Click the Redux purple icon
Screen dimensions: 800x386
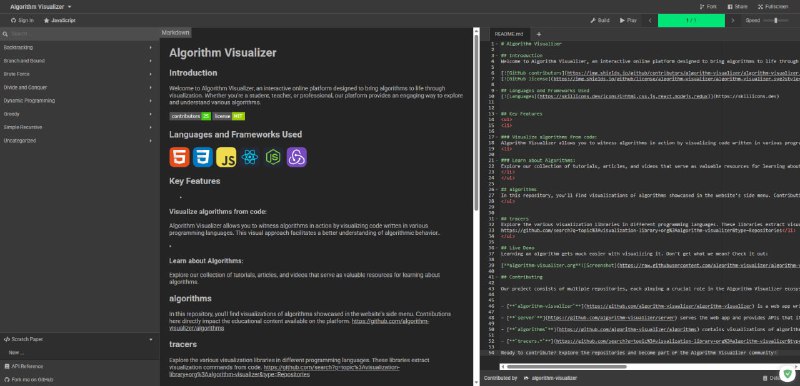tap(296, 157)
